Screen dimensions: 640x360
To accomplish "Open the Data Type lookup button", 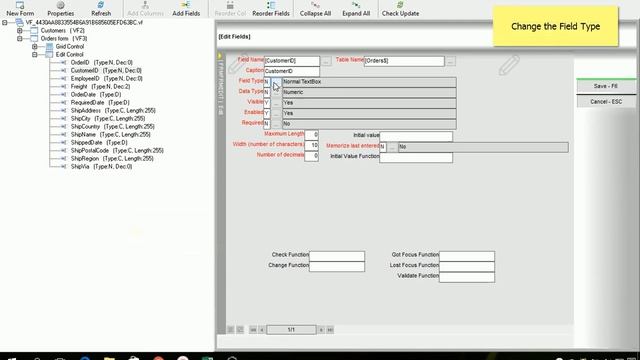I will click(276, 93).
